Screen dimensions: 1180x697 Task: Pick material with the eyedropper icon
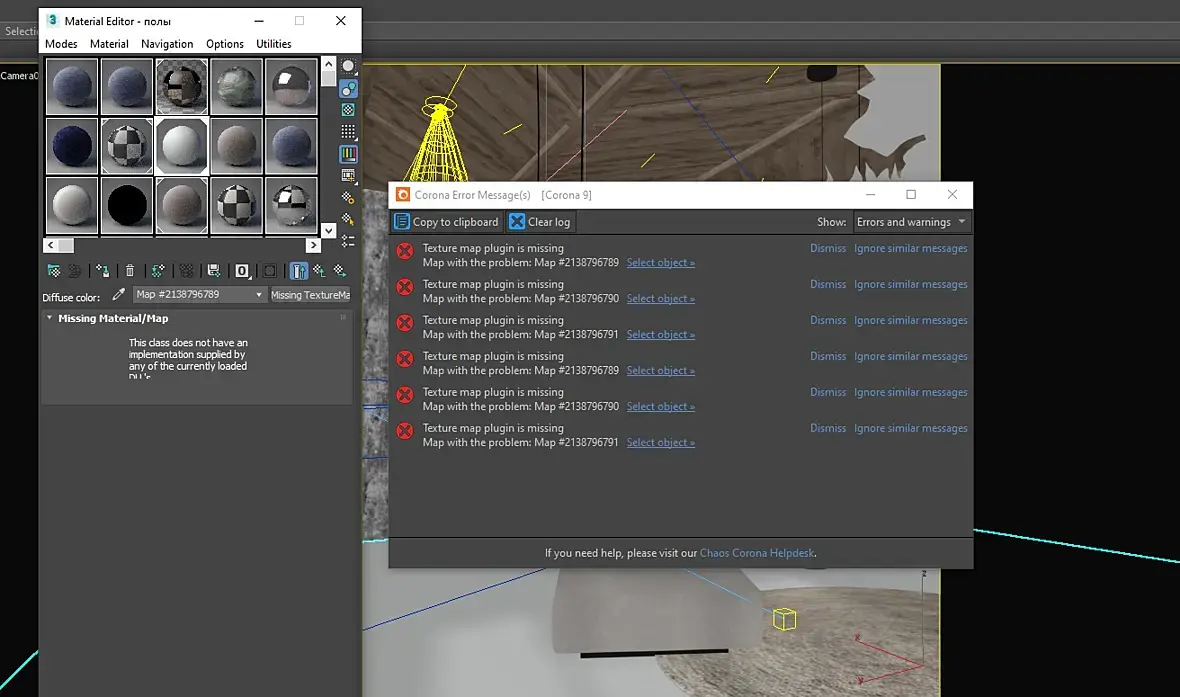tap(118, 294)
